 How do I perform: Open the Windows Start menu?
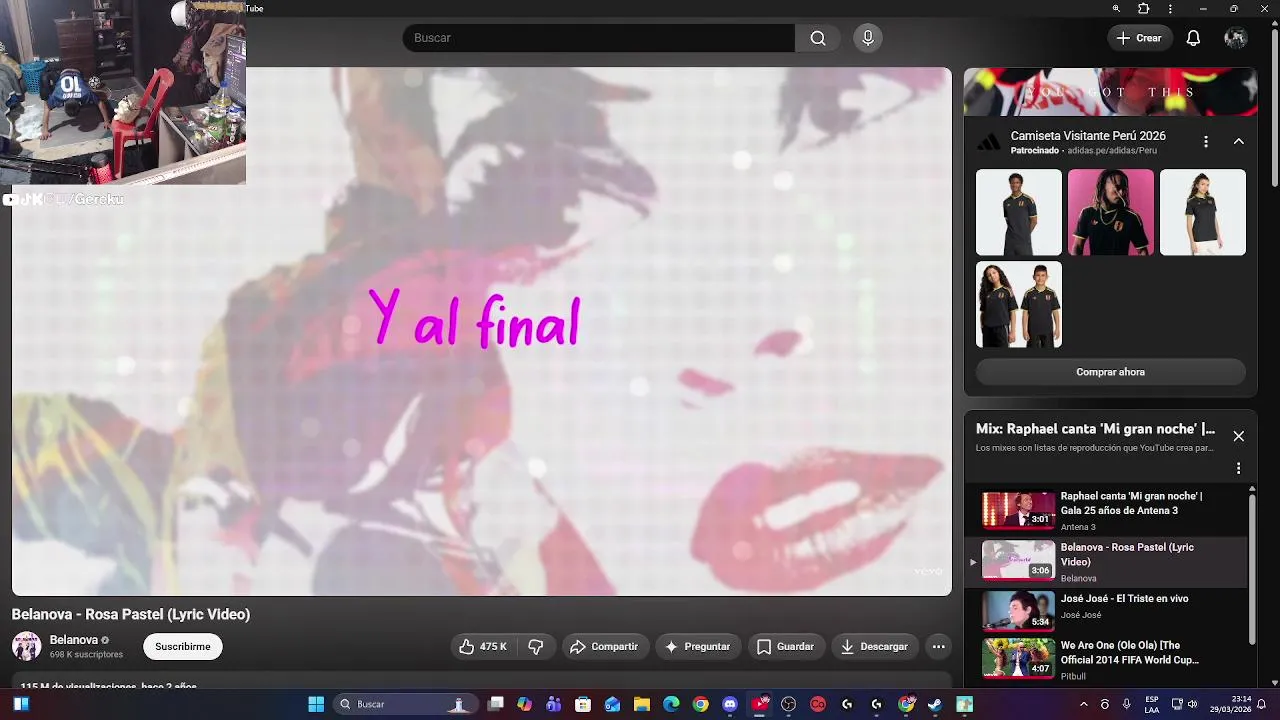click(x=316, y=704)
